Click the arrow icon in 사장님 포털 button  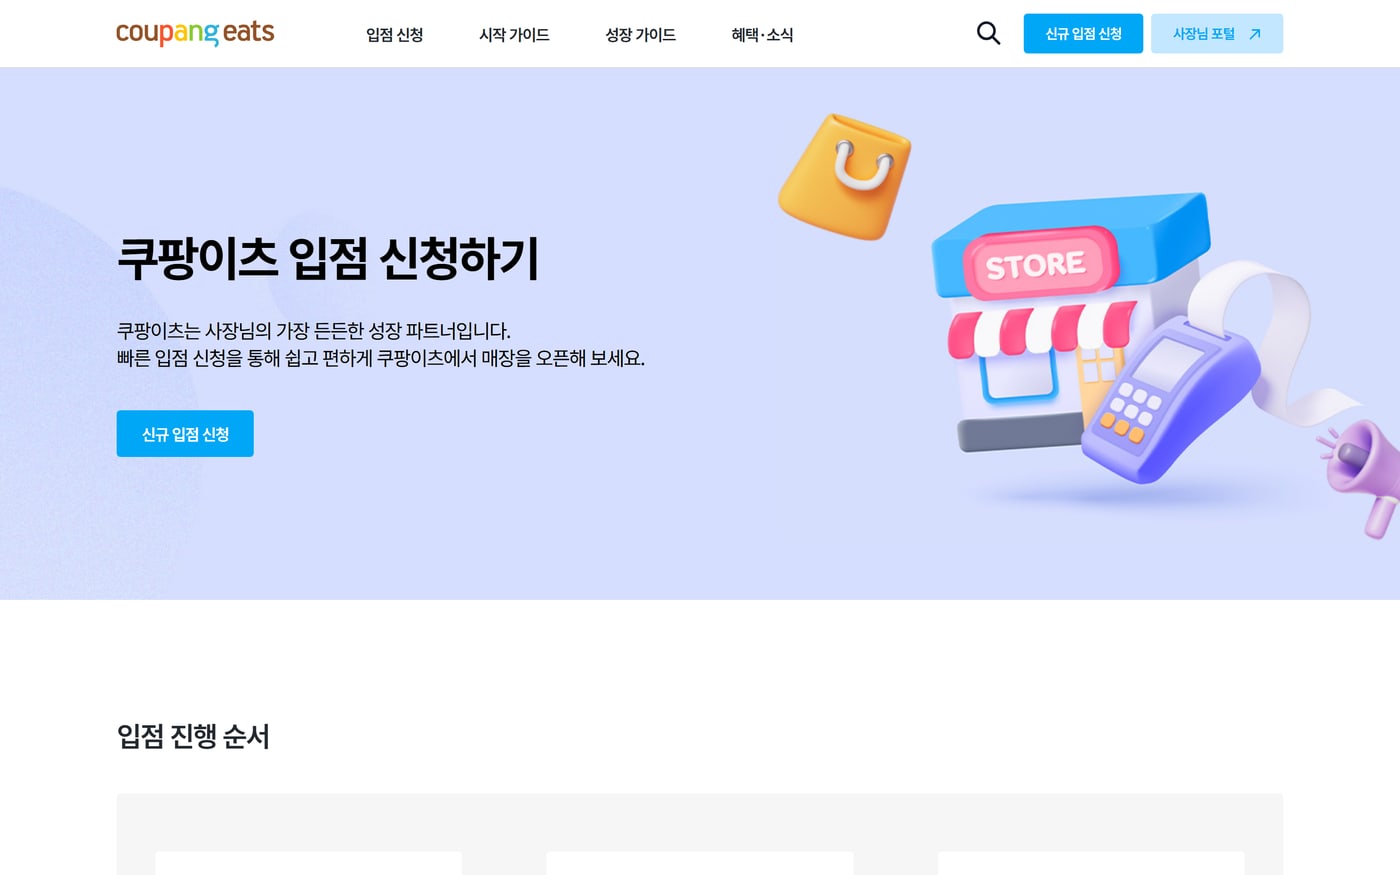click(1255, 34)
